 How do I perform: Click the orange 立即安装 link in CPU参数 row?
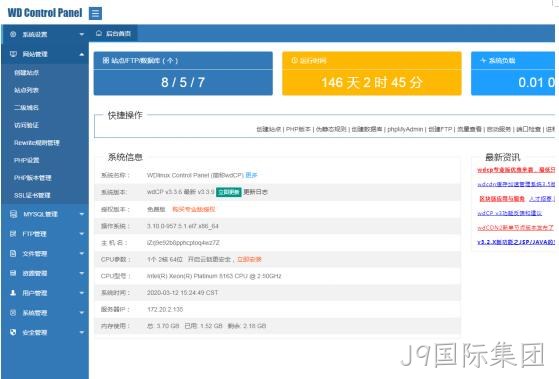249,259
